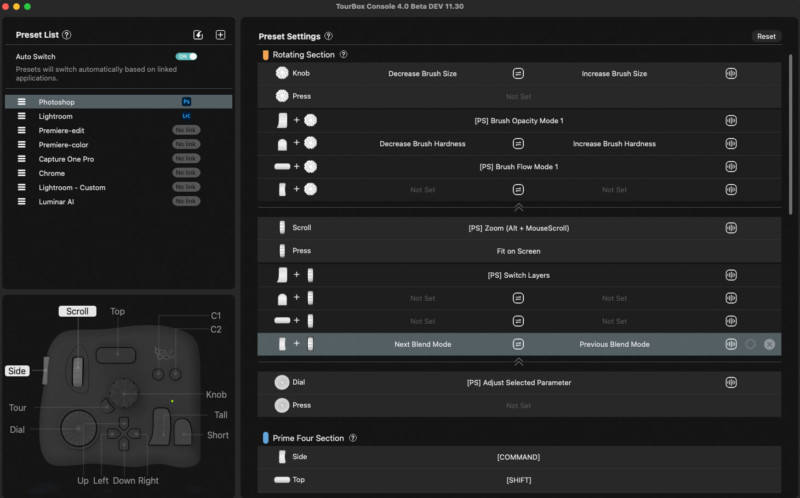
Task: Edit Increase Brush Hardness assignment
Action: 614,144
